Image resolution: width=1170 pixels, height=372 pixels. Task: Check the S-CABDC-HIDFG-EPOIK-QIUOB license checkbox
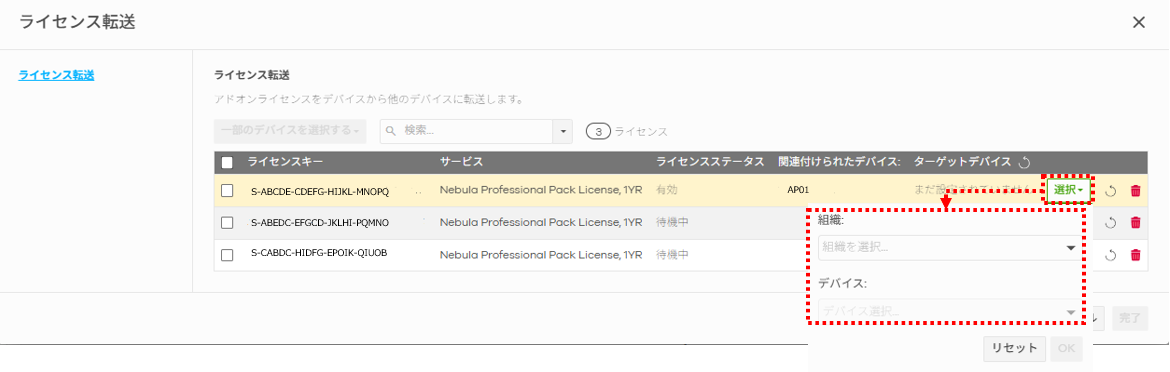(228, 255)
